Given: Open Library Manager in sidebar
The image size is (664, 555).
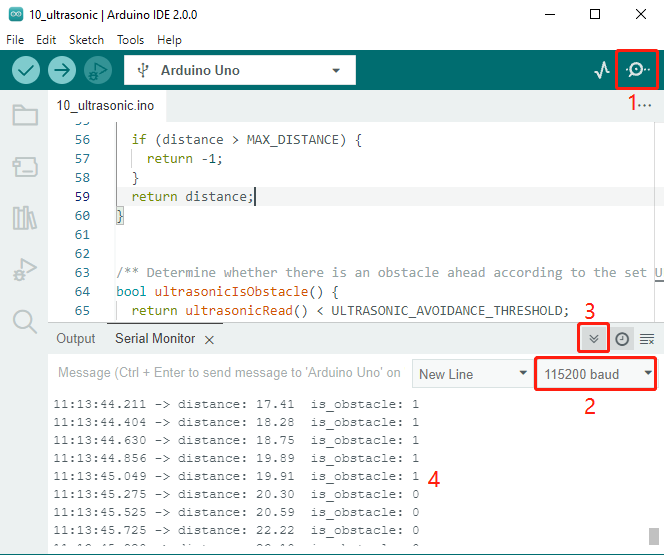Looking at the screenshot, I should click(25, 218).
